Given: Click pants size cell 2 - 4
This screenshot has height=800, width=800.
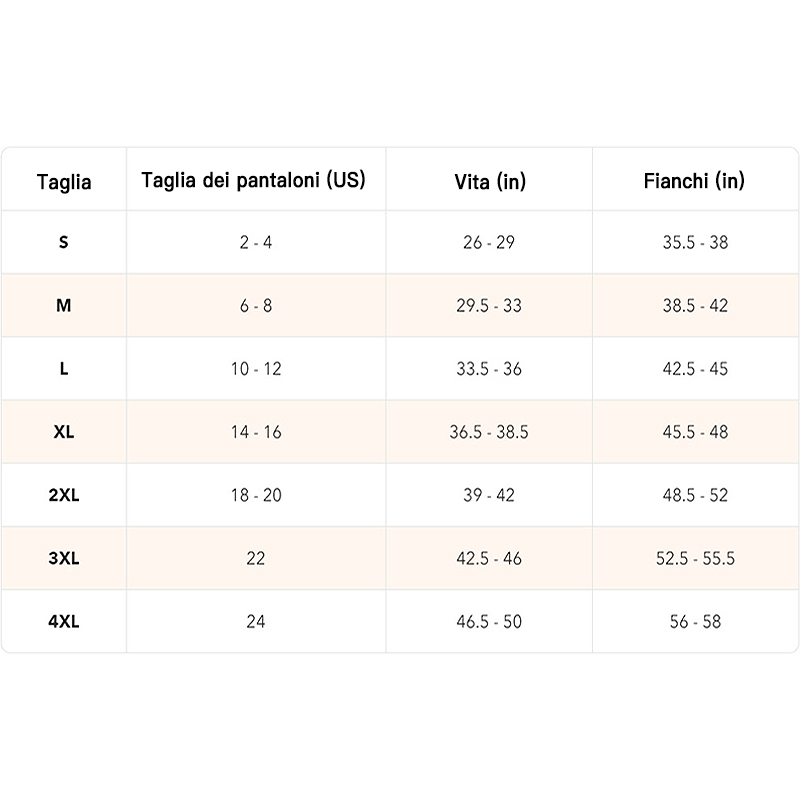Looking at the screenshot, I should (x=256, y=242).
